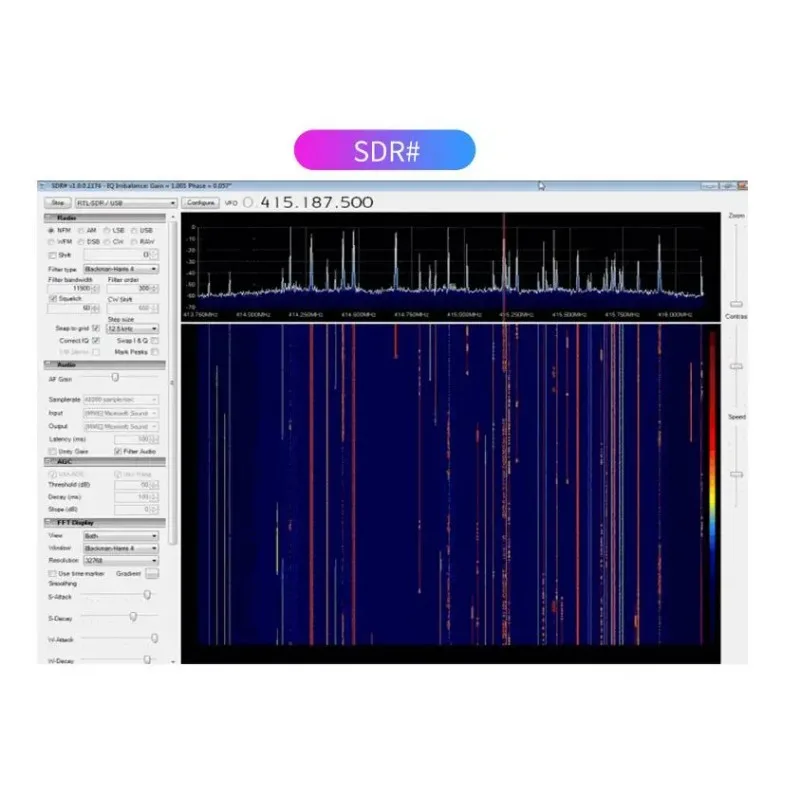
Task: Disable the Filter Audio checkbox
Action: 118,452
